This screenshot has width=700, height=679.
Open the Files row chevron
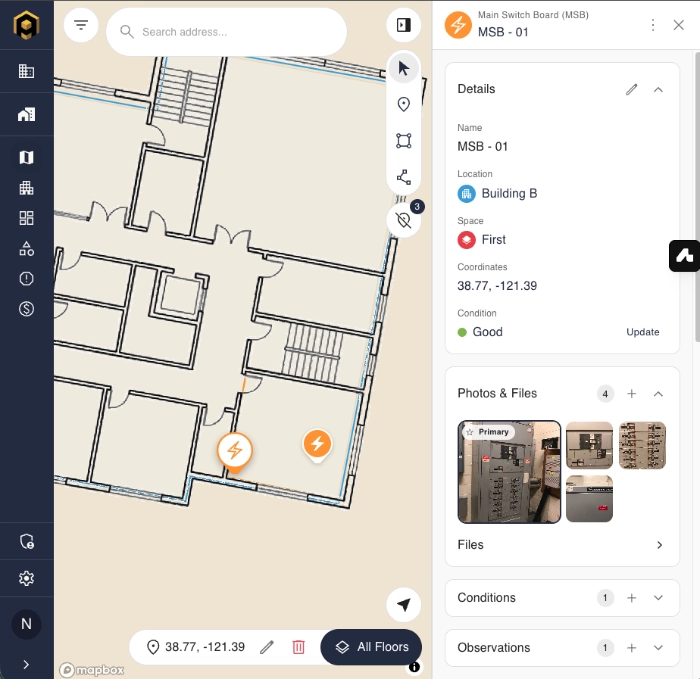659,545
